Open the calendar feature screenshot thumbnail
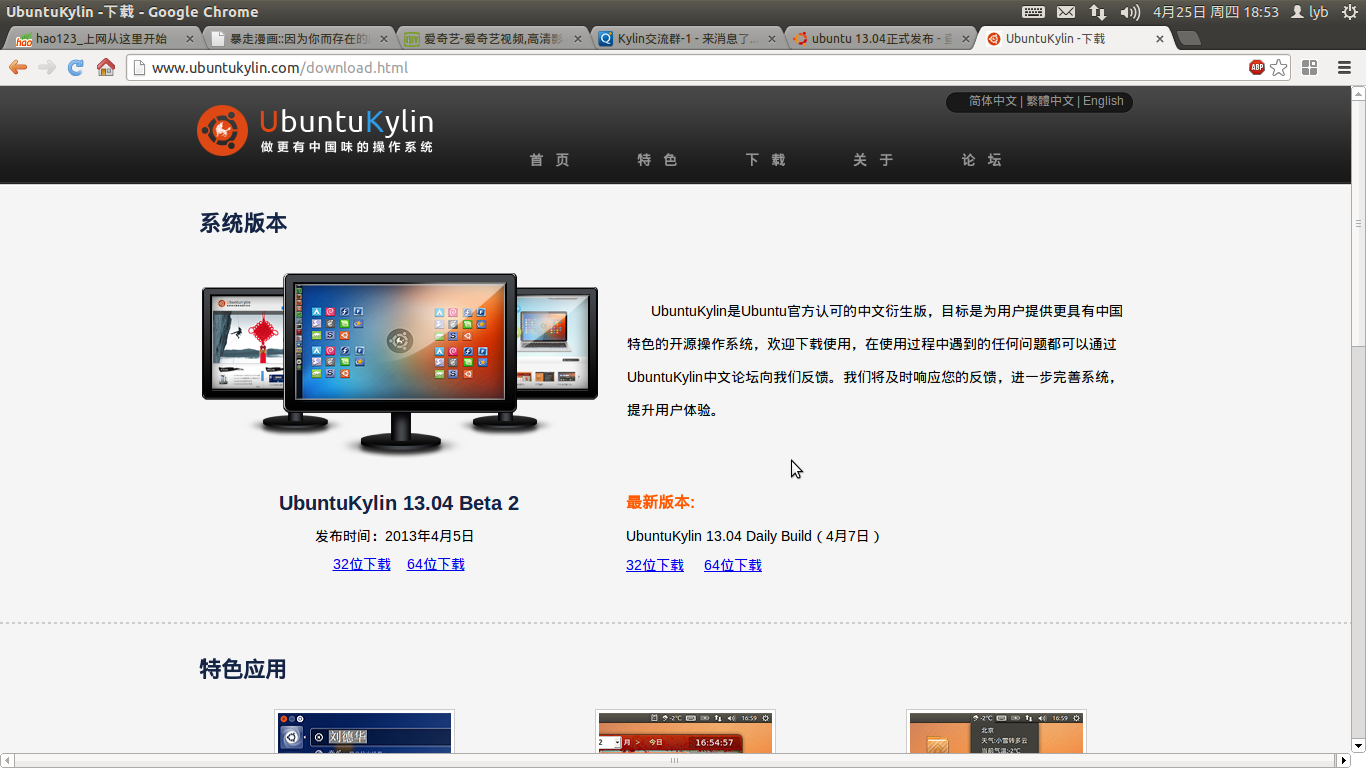The width and height of the screenshot is (1366, 768). [685, 732]
